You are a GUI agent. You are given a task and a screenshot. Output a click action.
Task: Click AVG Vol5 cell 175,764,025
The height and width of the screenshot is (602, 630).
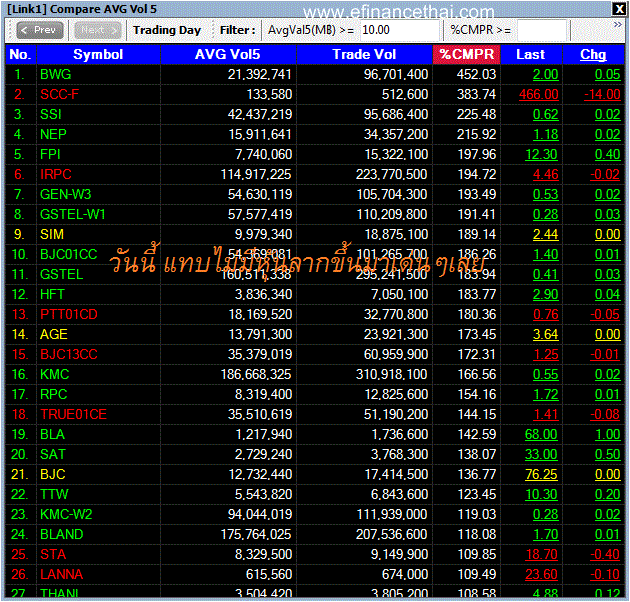pyautogui.click(x=256, y=534)
